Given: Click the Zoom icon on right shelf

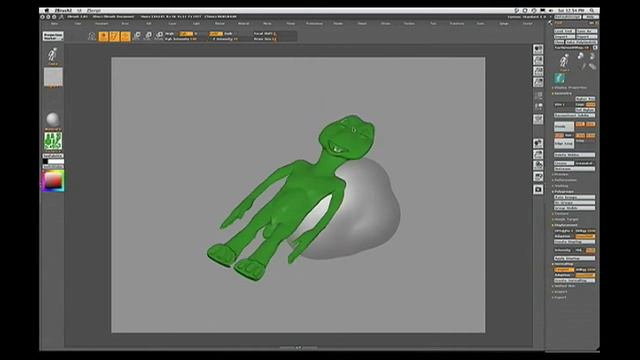Looking at the screenshot, I should click(x=538, y=60).
